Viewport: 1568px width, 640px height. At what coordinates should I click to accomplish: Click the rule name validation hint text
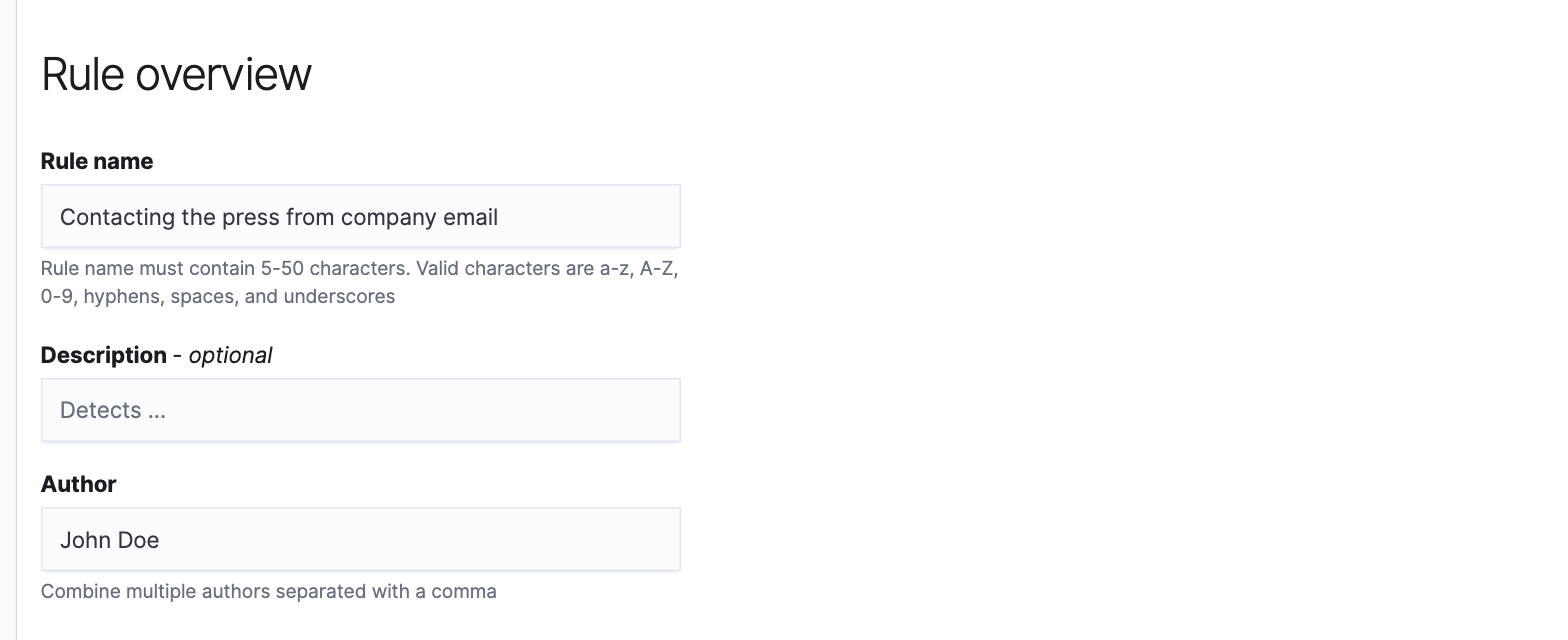tap(359, 281)
